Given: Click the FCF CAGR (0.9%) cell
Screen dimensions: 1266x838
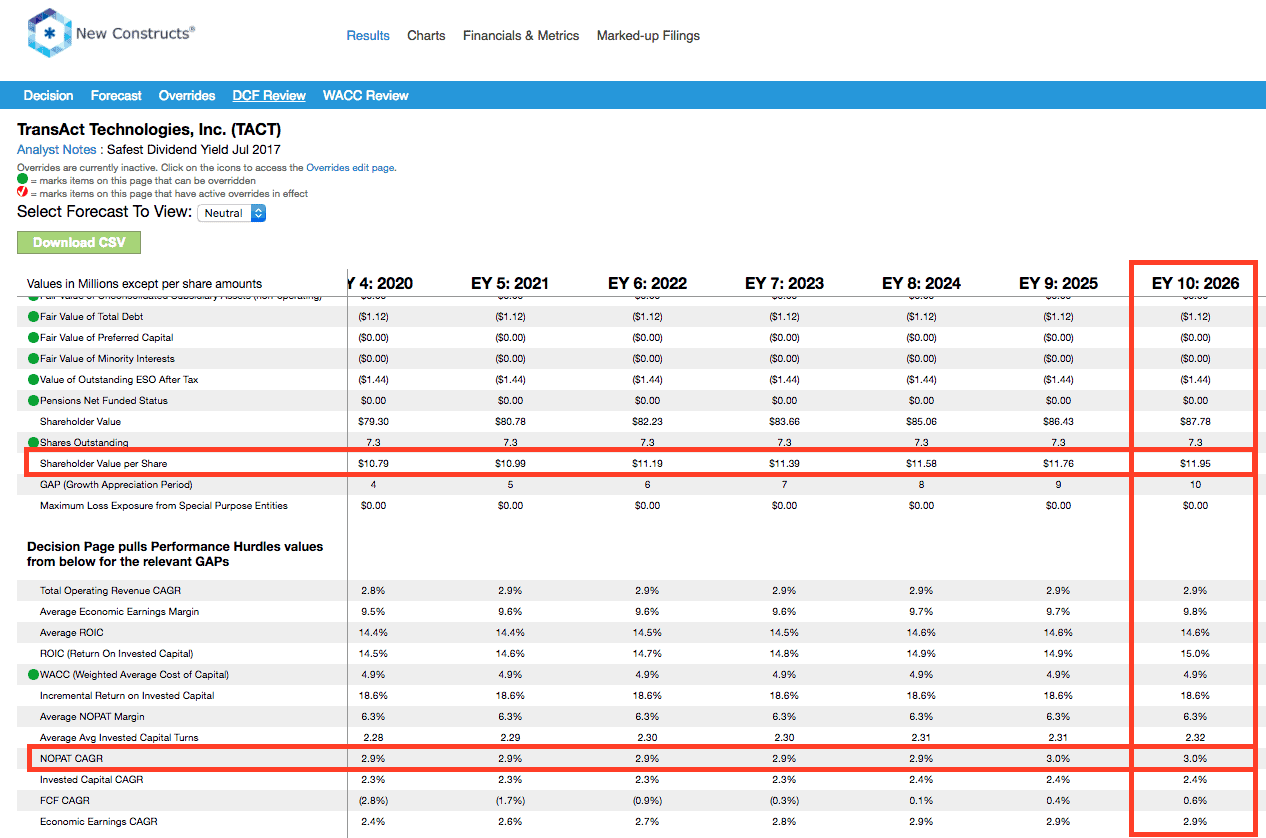Looking at the screenshot, I should (647, 801).
